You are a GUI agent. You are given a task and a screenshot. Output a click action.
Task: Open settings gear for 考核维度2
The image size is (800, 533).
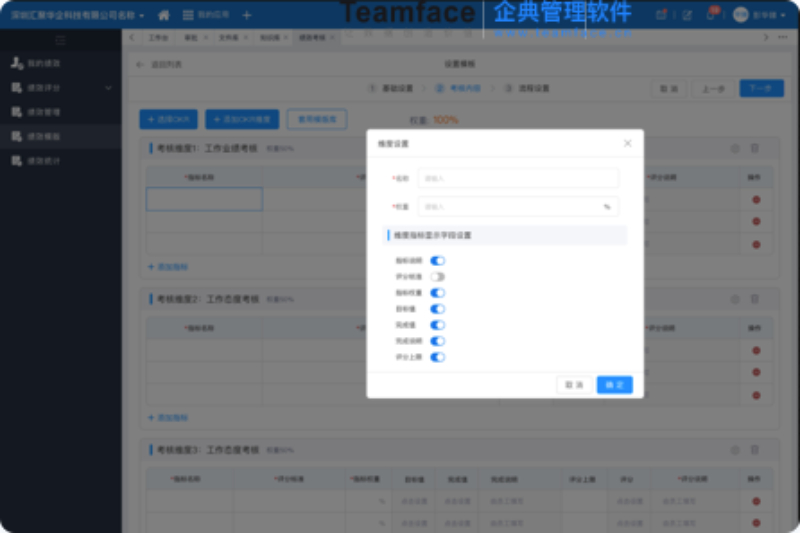[x=735, y=299]
